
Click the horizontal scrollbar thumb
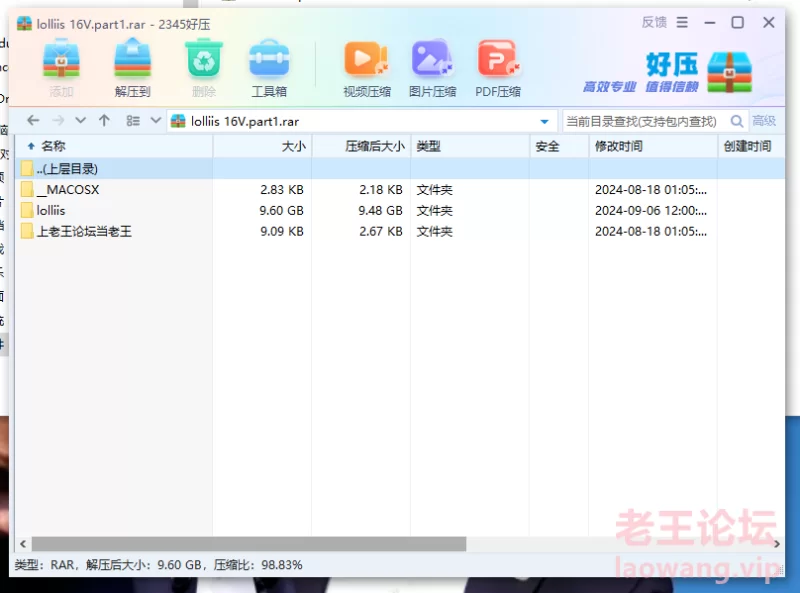tap(249, 544)
